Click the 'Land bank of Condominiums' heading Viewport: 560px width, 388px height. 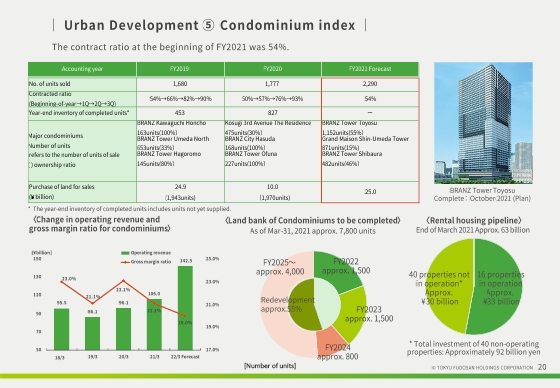(x=313, y=220)
